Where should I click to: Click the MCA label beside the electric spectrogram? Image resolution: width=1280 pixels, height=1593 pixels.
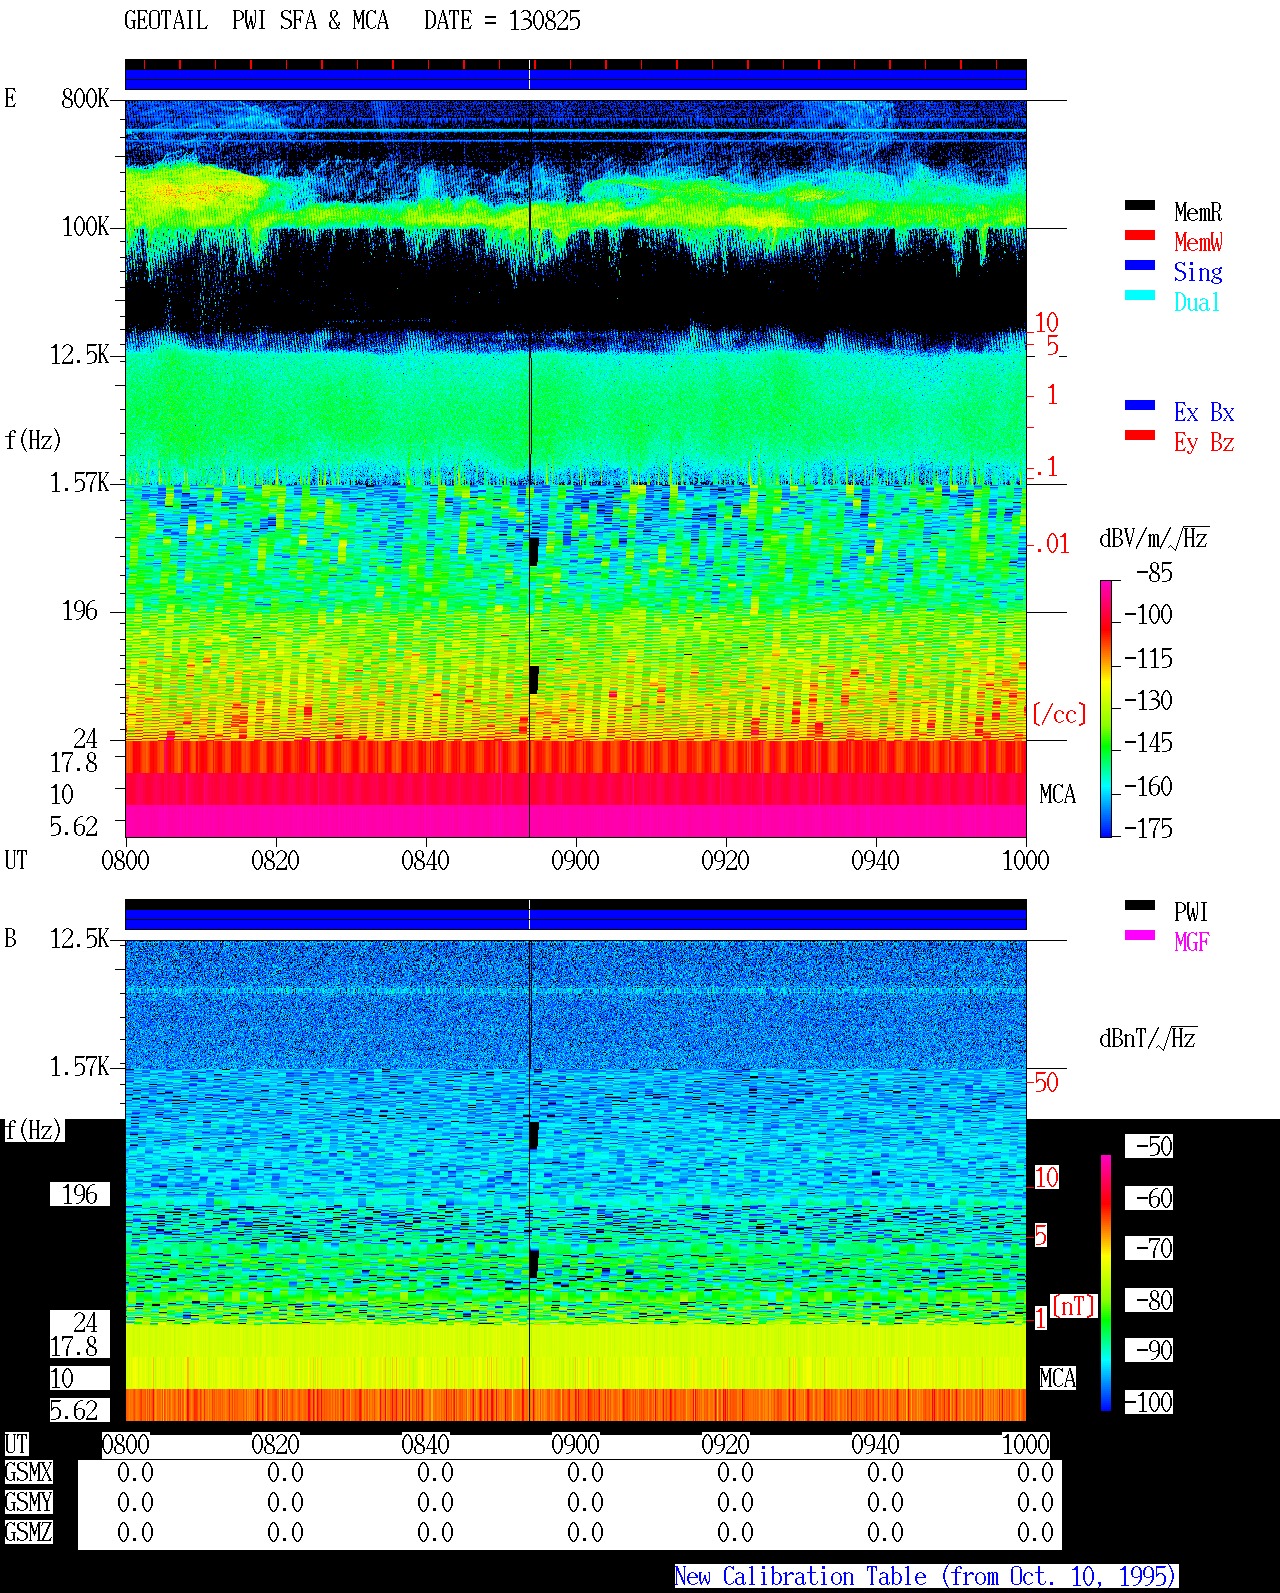1057,795
